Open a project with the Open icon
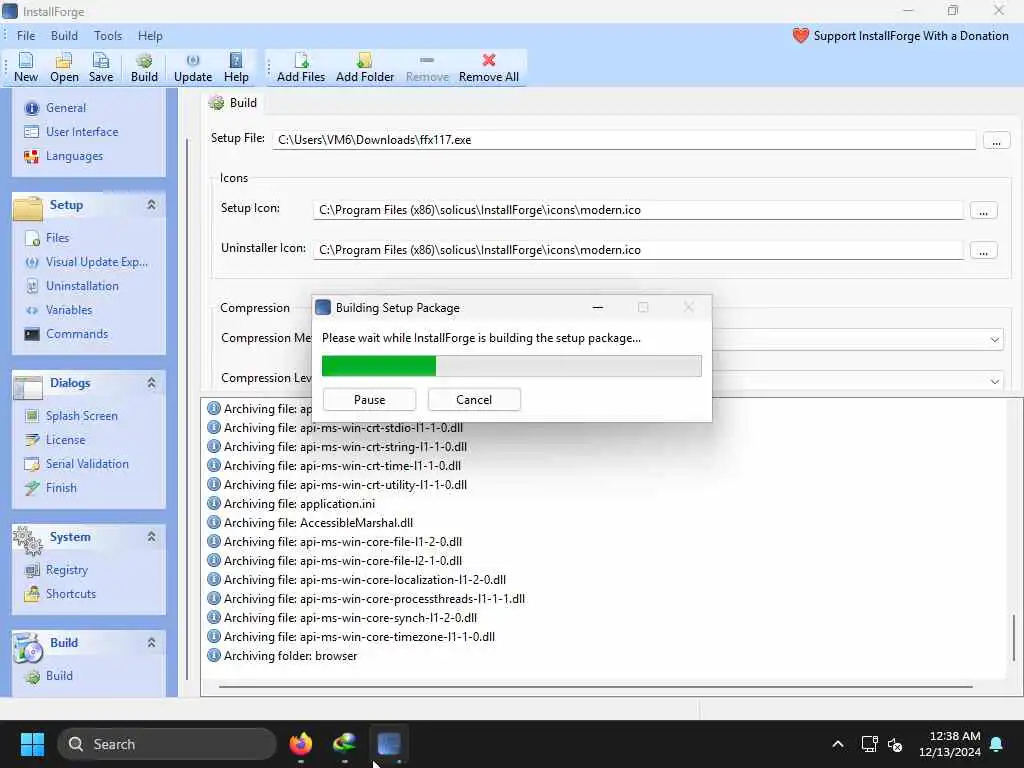This screenshot has height=768, width=1024. [64, 67]
